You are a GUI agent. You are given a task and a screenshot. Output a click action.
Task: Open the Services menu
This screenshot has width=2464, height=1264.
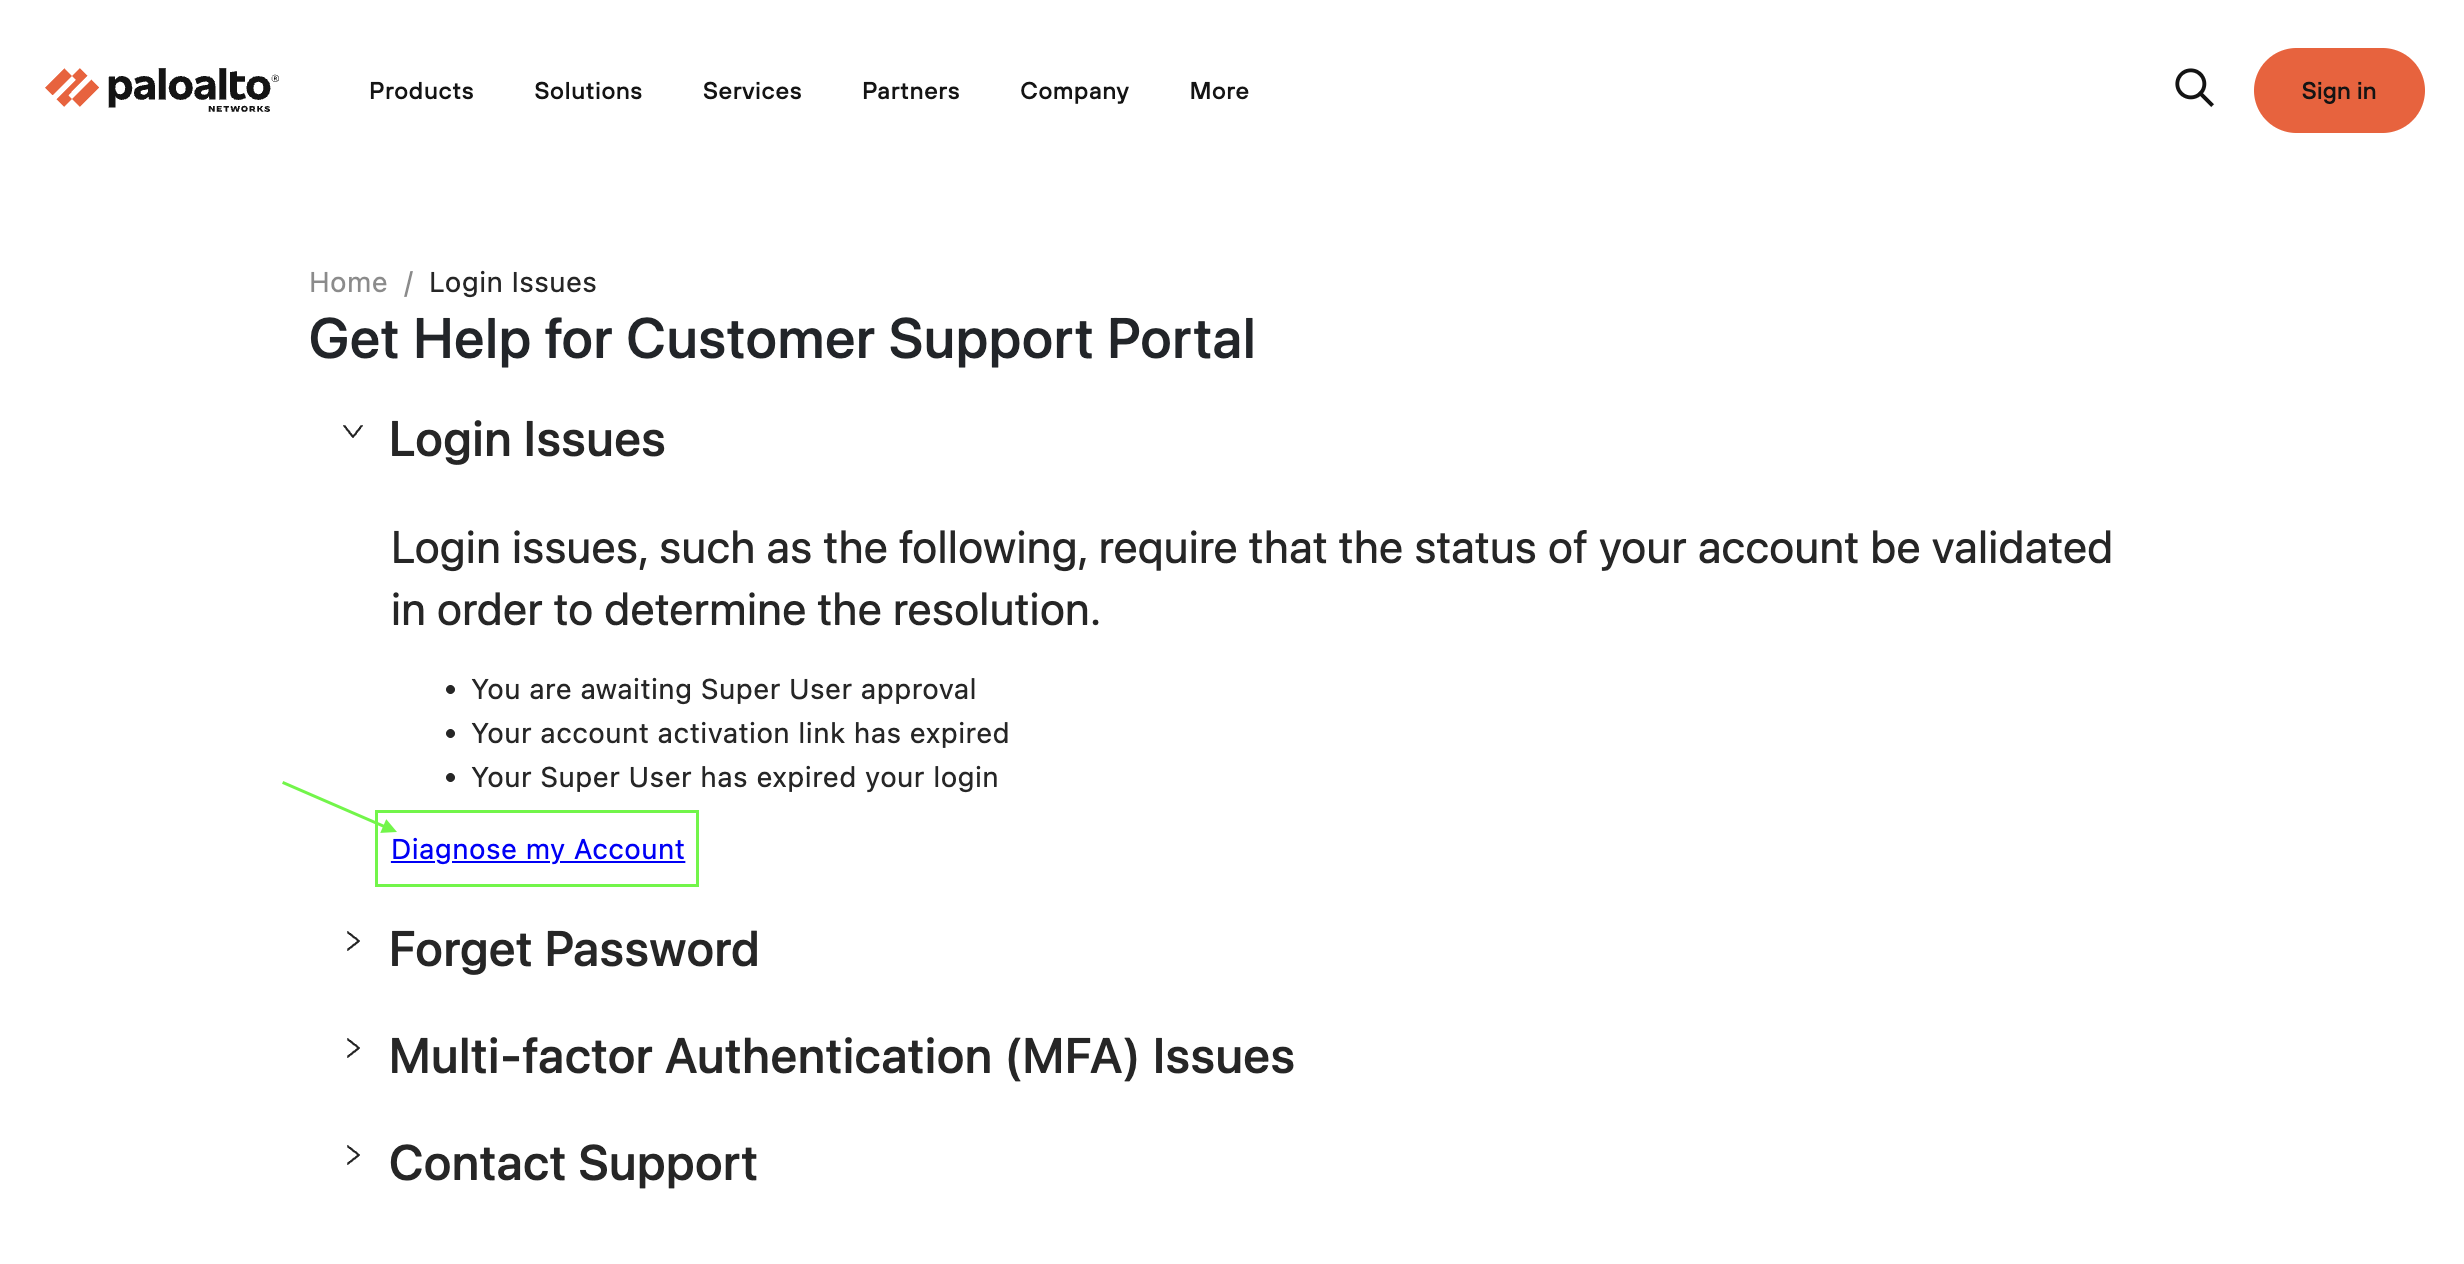[x=752, y=91]
